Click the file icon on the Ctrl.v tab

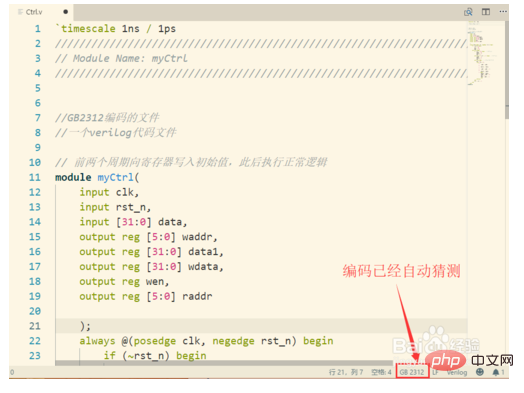point(20,12)
